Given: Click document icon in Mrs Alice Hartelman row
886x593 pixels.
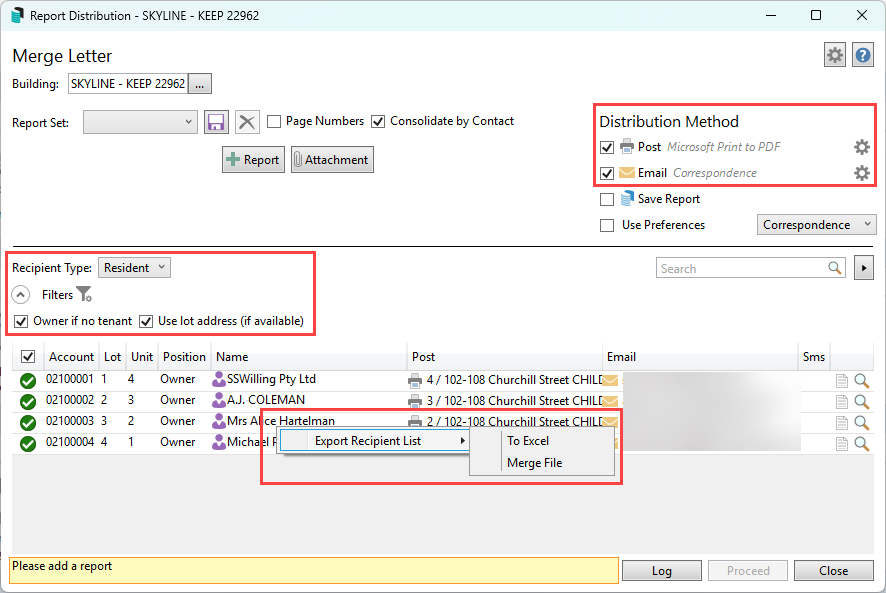Looking at the screenshot, I should pos(842,423).
